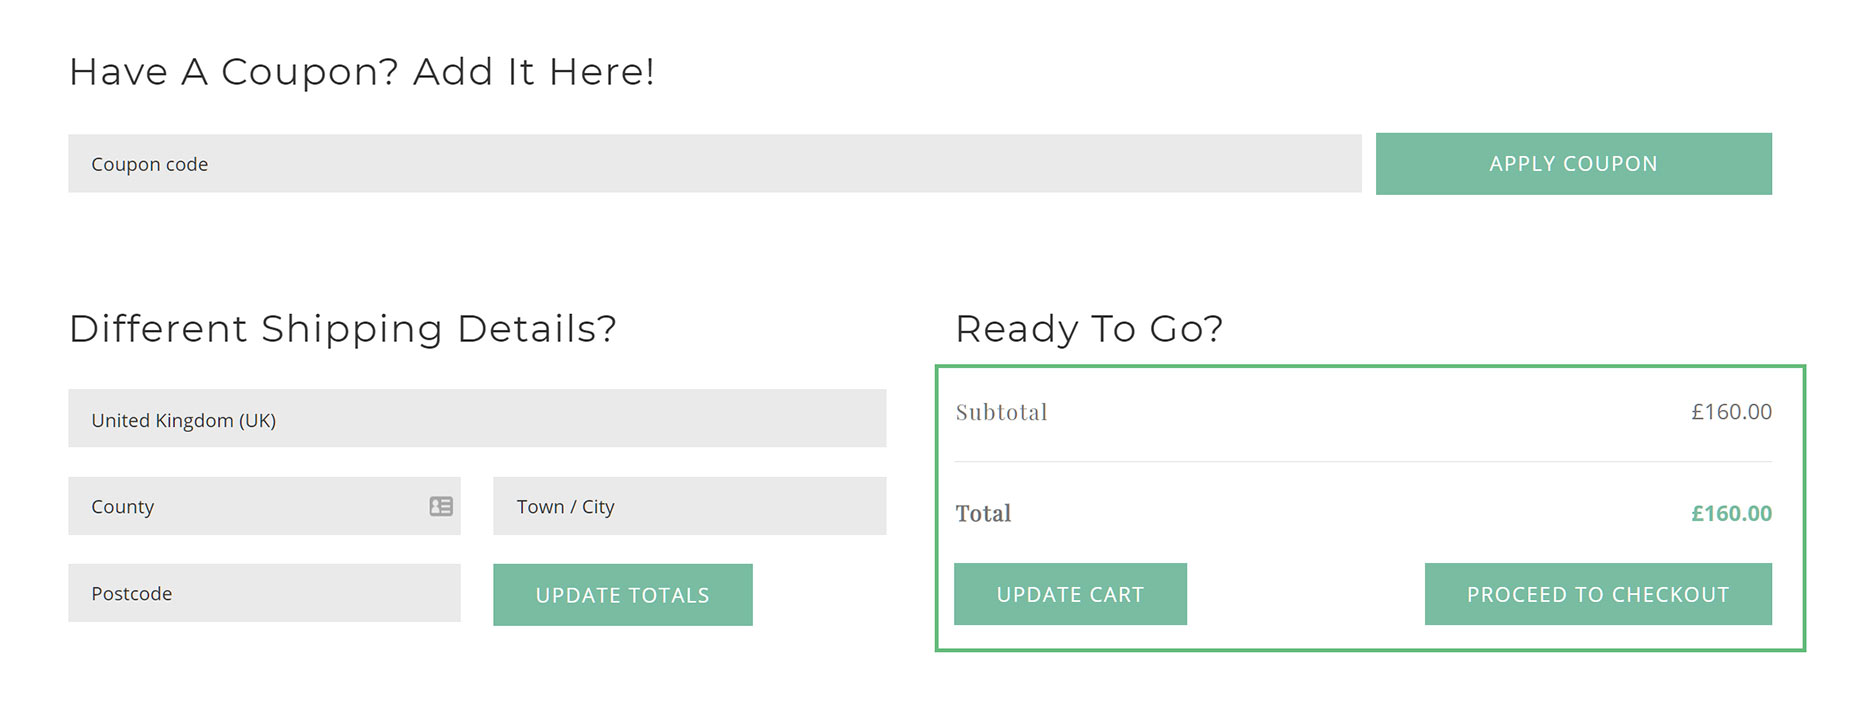1850x702 pixels.
Task: Click the divider line below Subtotal row
Action: pos(1363,461)
